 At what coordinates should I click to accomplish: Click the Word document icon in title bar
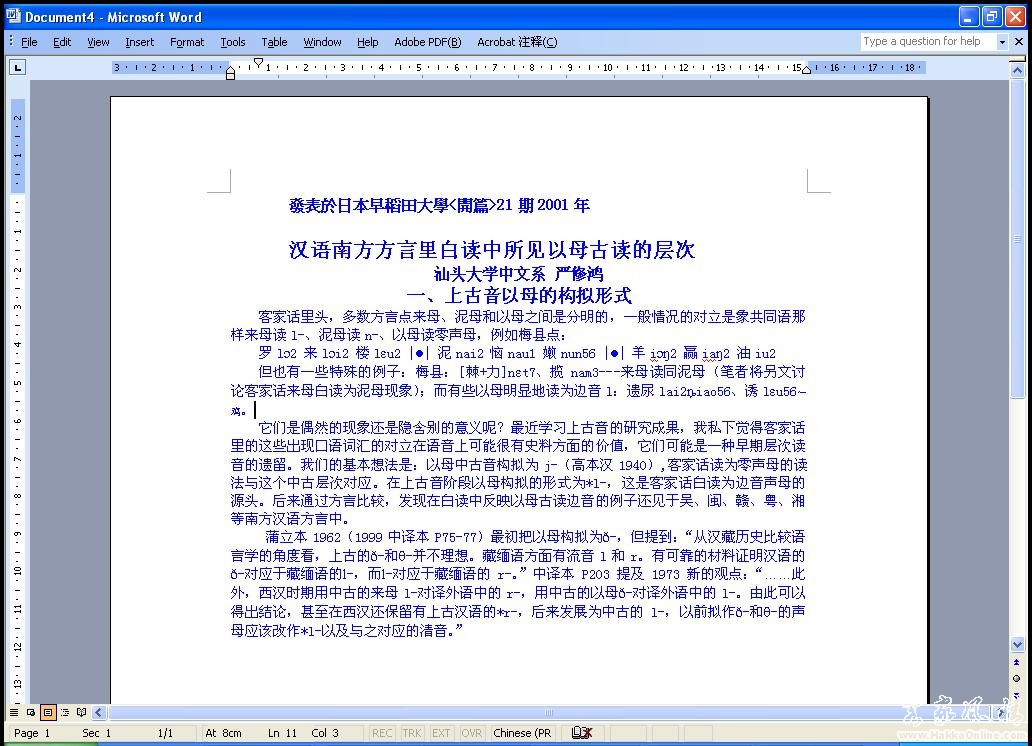(x=13, y=16)
